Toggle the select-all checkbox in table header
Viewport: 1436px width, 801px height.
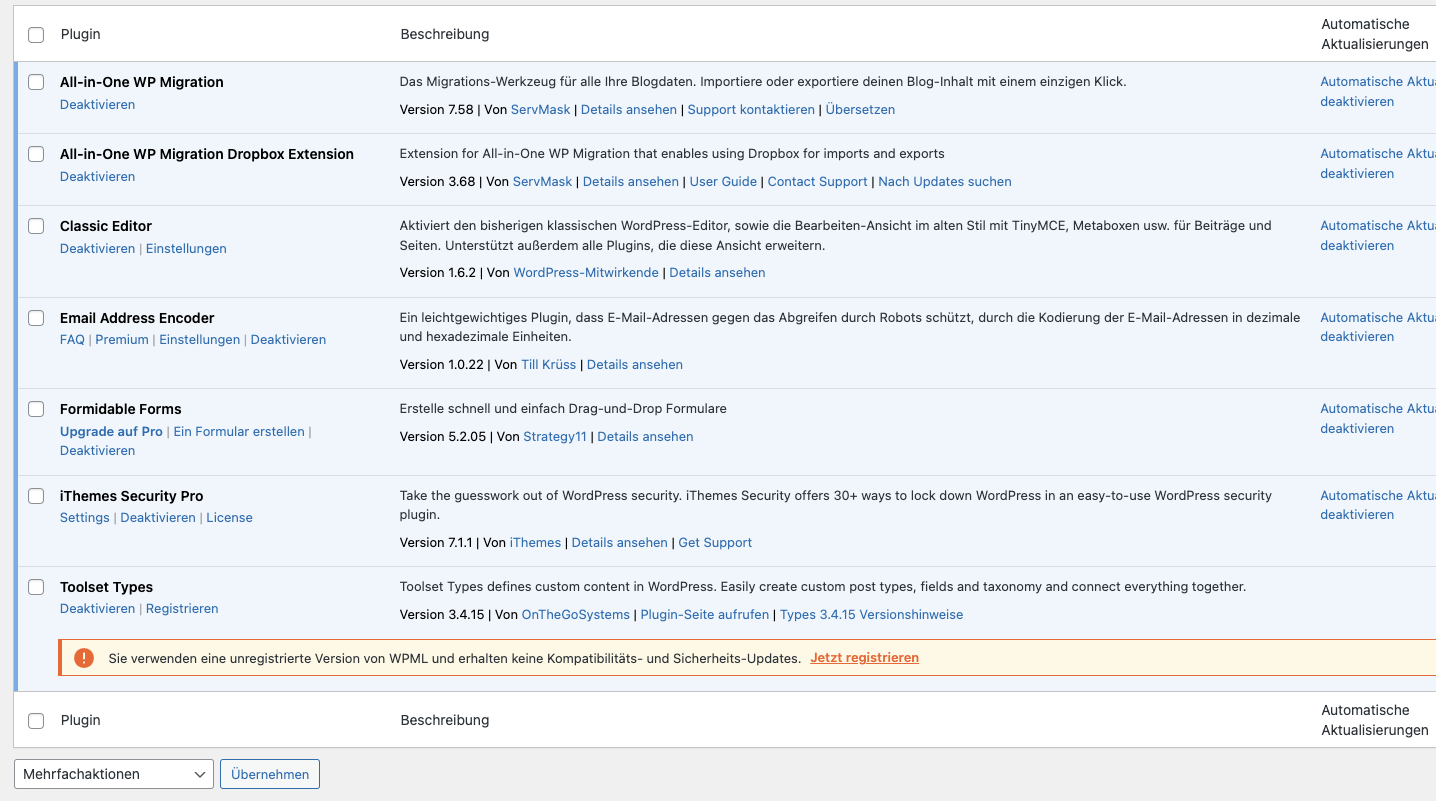point(36,35)
